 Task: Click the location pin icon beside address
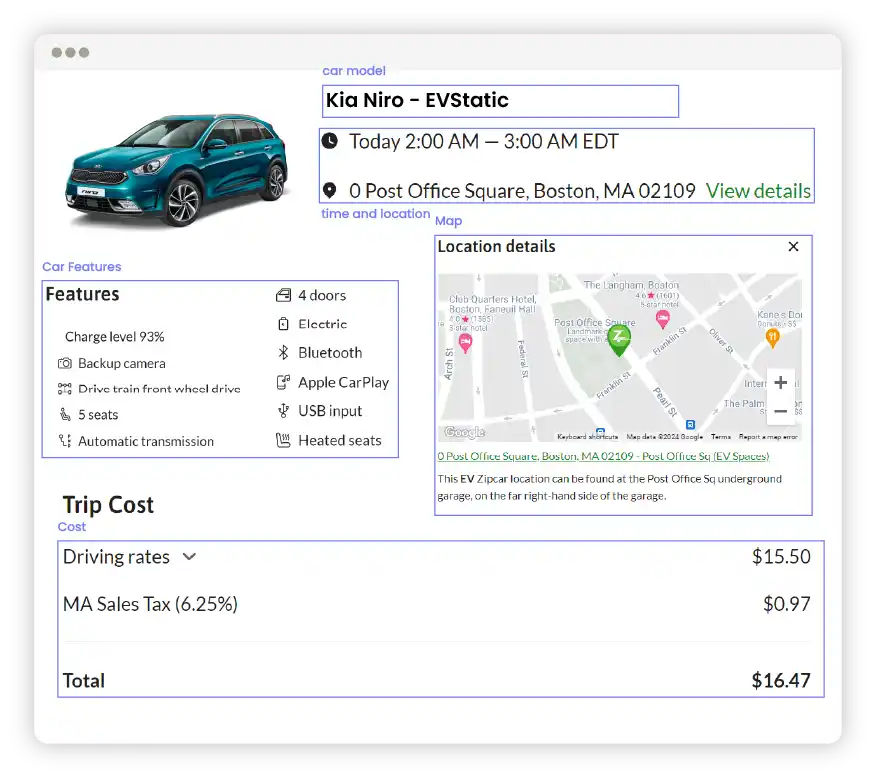(x=330, y=191)
